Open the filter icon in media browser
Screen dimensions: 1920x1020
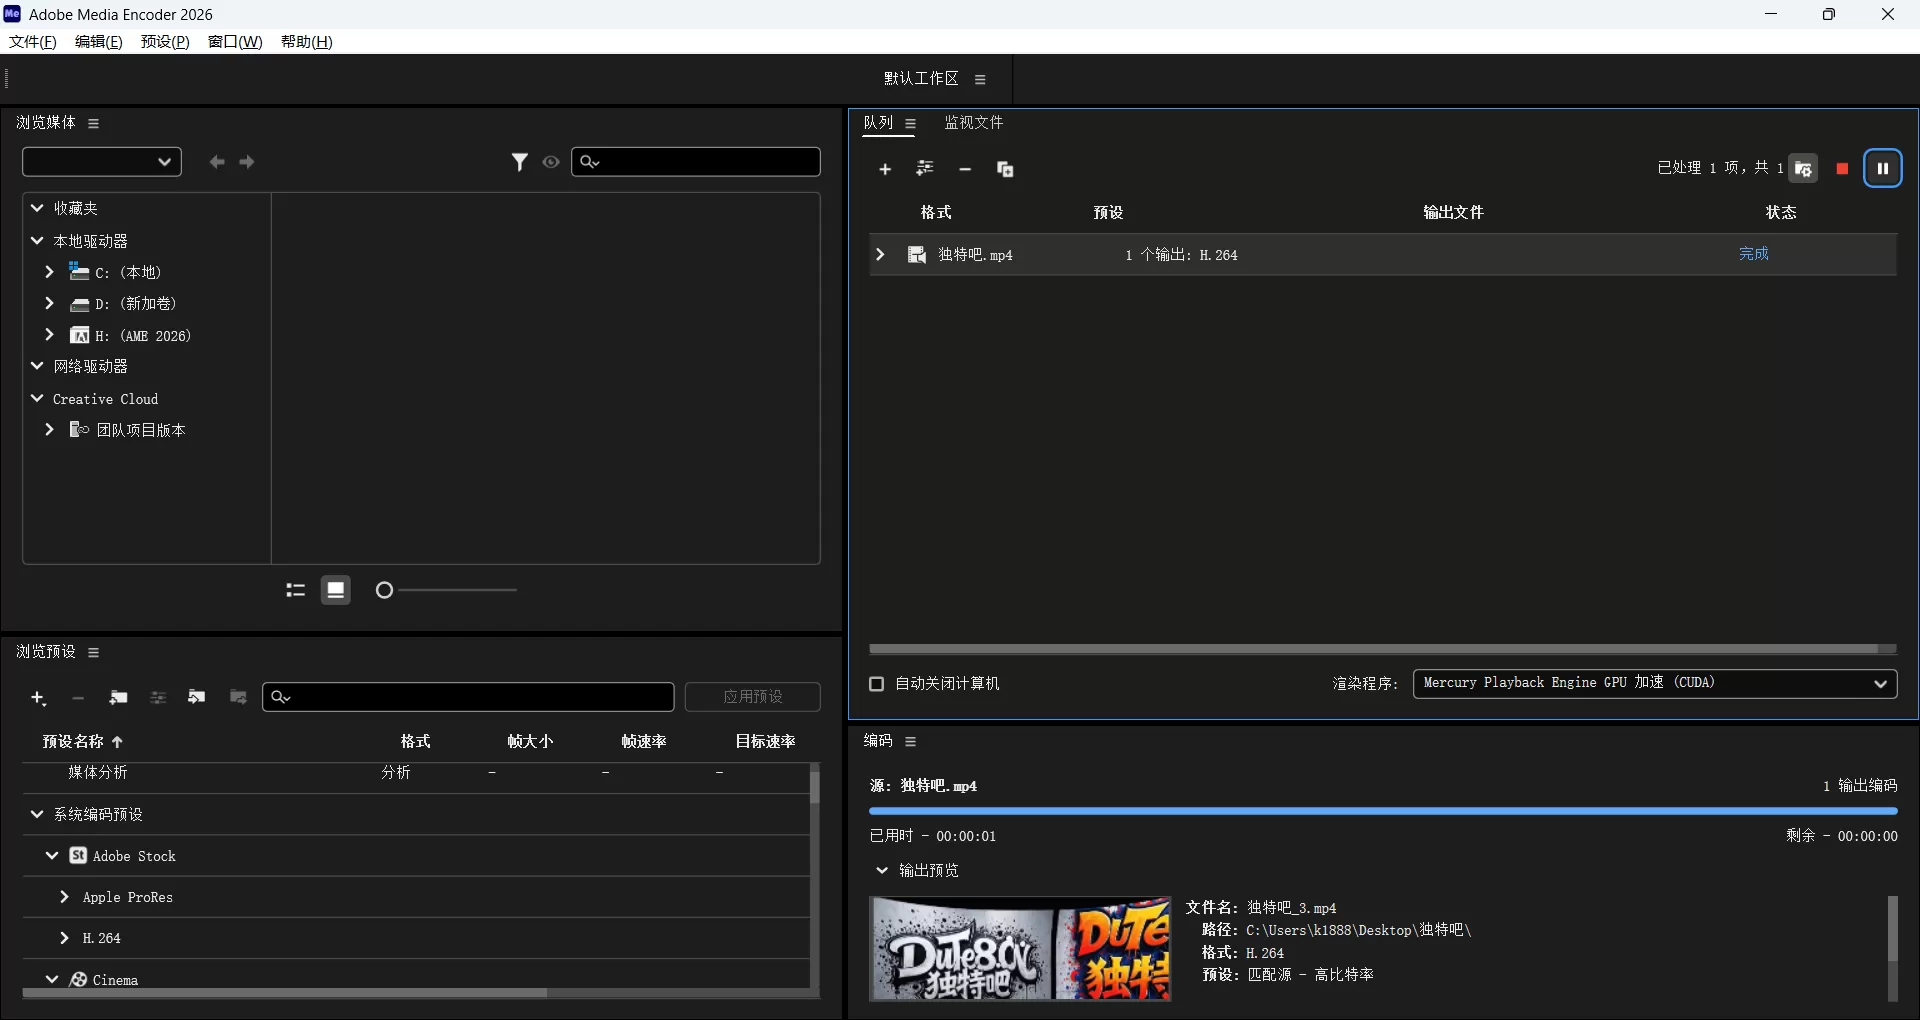click(520, 161)
